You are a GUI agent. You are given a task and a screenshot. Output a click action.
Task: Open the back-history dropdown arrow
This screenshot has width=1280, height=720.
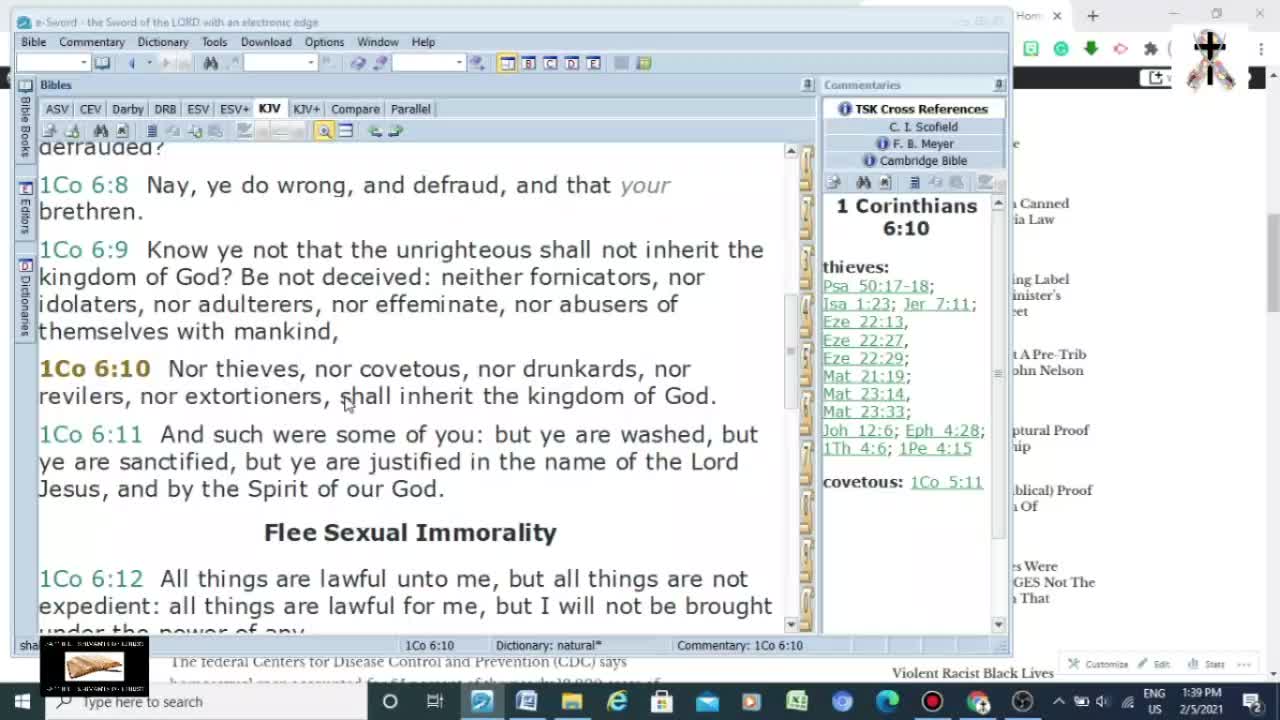[x=149, y=63]
